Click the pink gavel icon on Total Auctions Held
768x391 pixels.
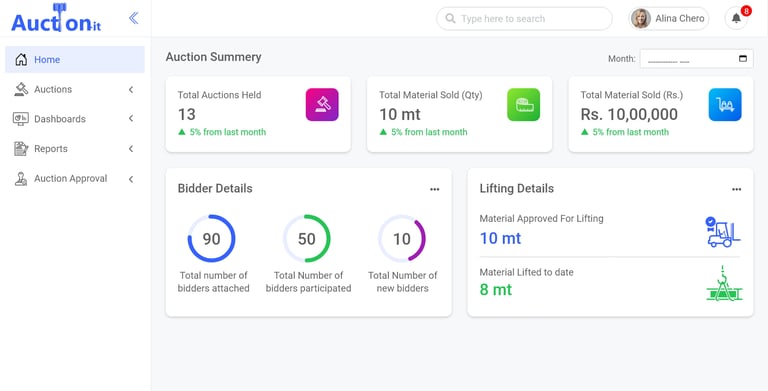click(322, 104)
